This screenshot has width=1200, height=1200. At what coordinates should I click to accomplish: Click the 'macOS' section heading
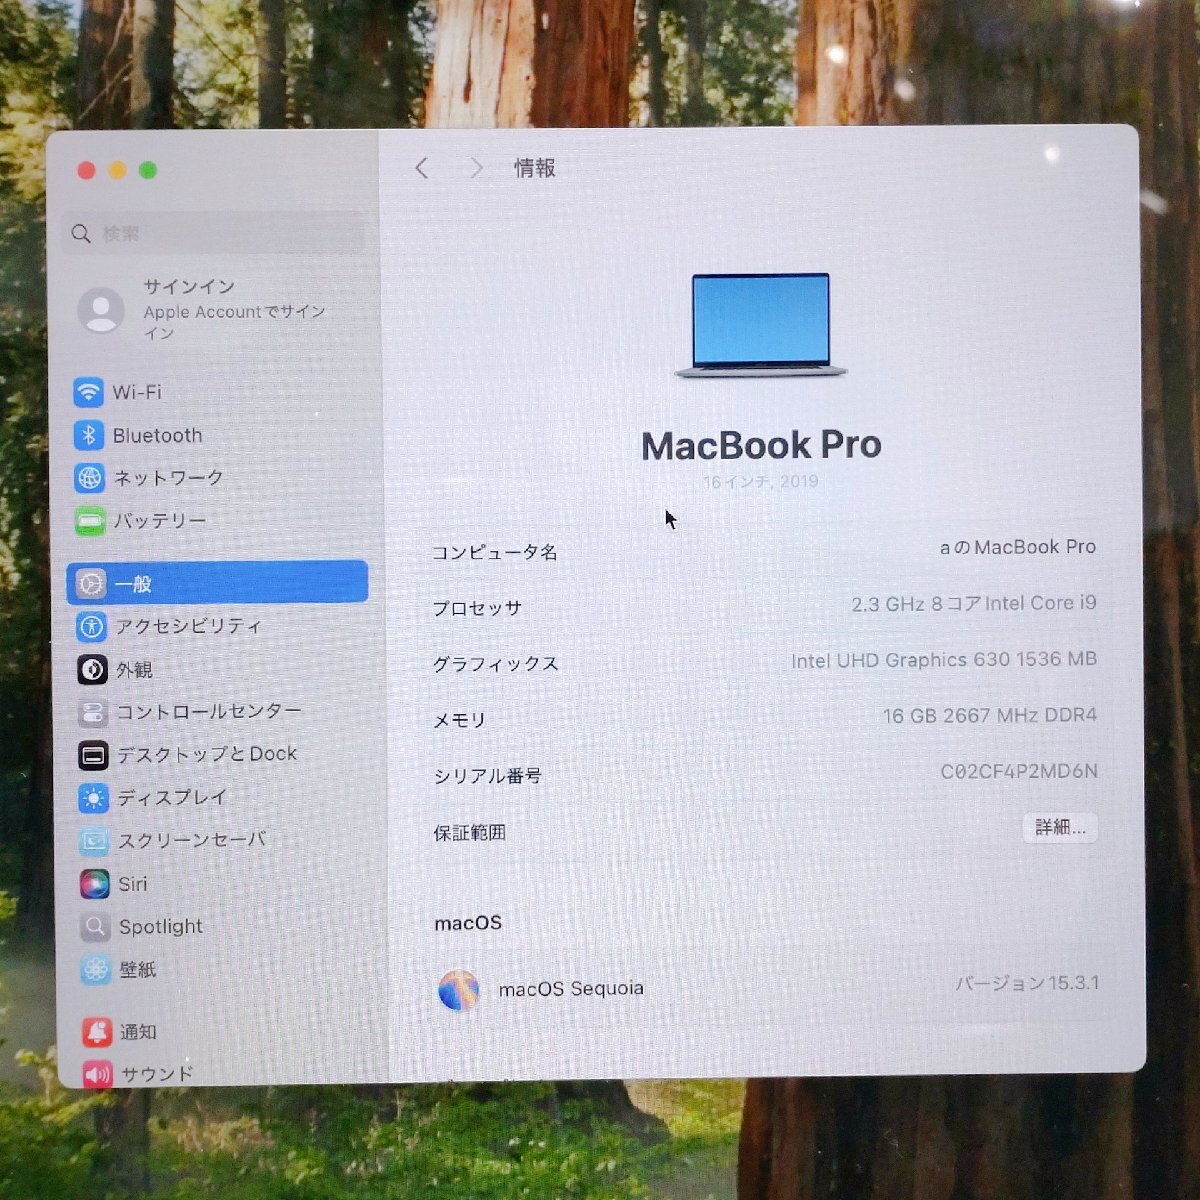468,923
